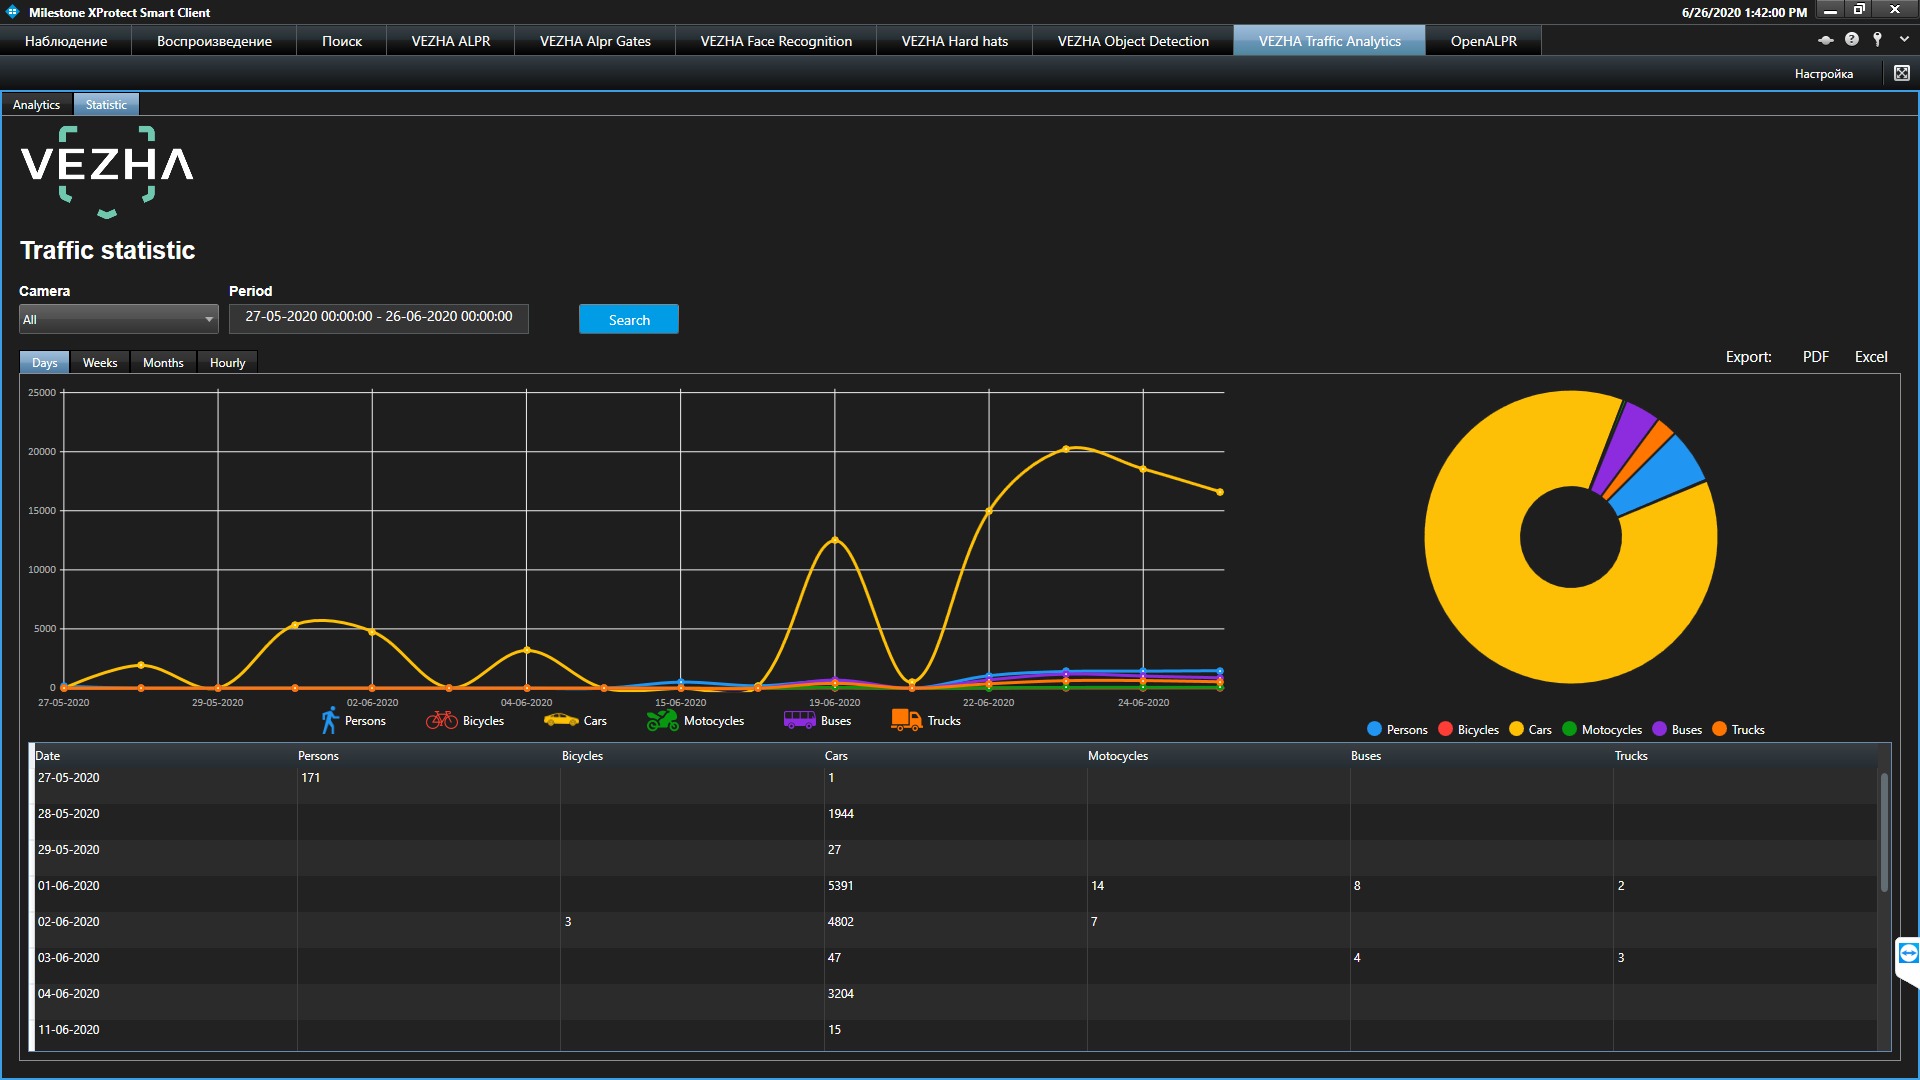Click Cars value 1944 in table

[x=841, y=814]
